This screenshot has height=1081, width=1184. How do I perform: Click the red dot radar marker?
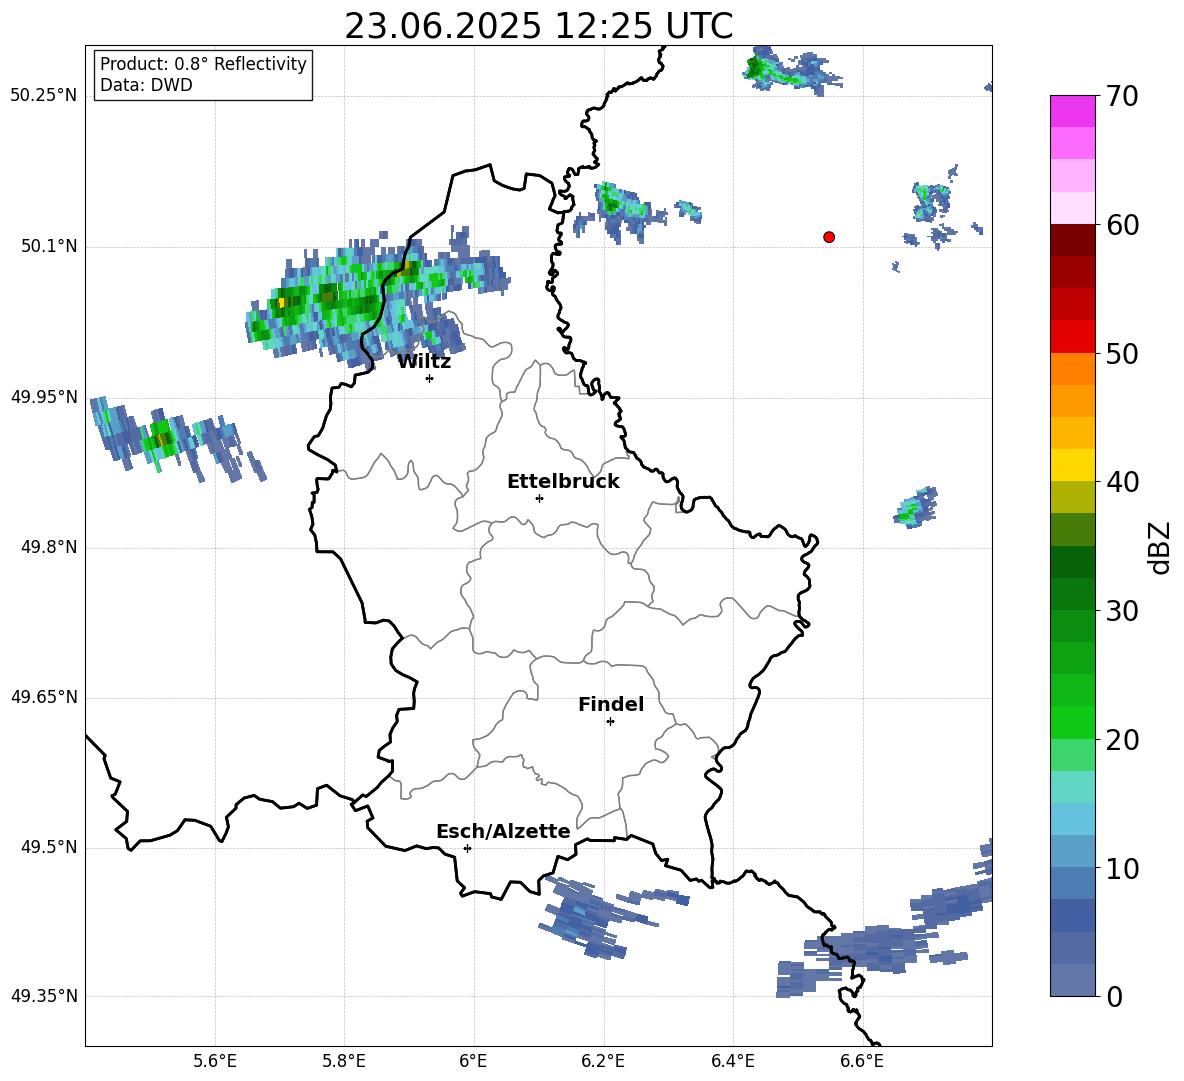828,237
